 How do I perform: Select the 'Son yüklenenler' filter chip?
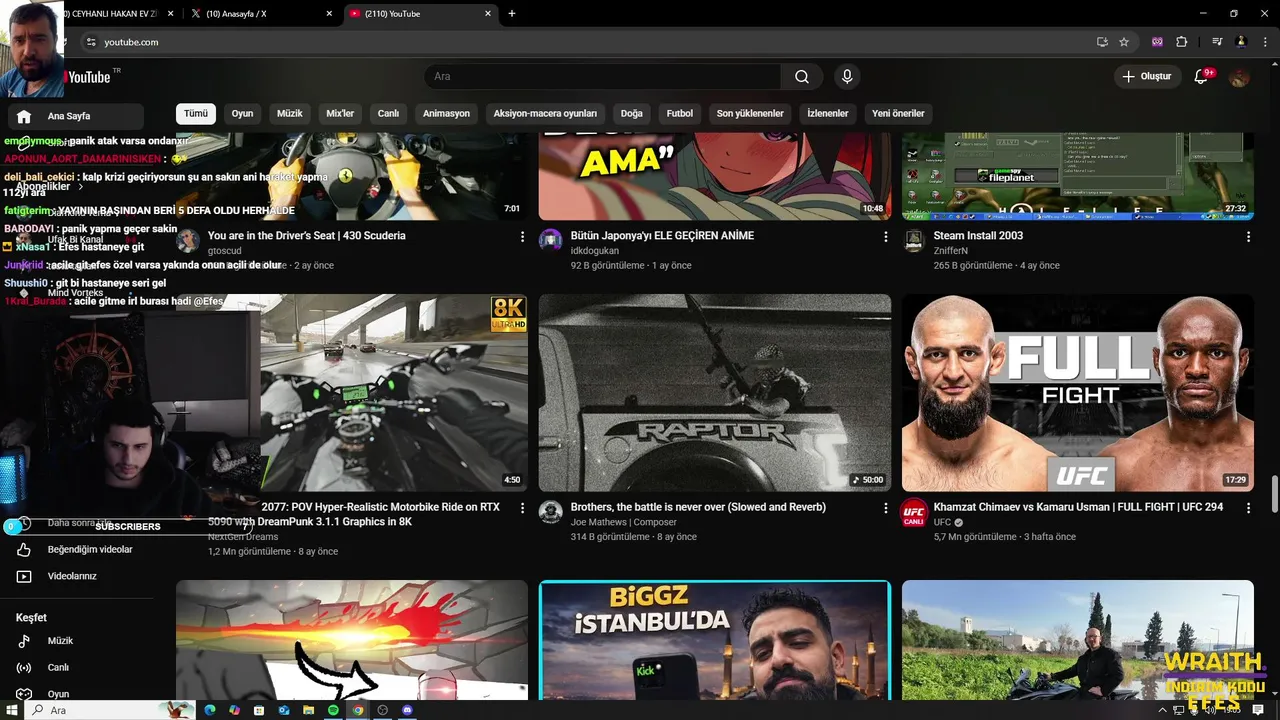[x=750, y=113]
